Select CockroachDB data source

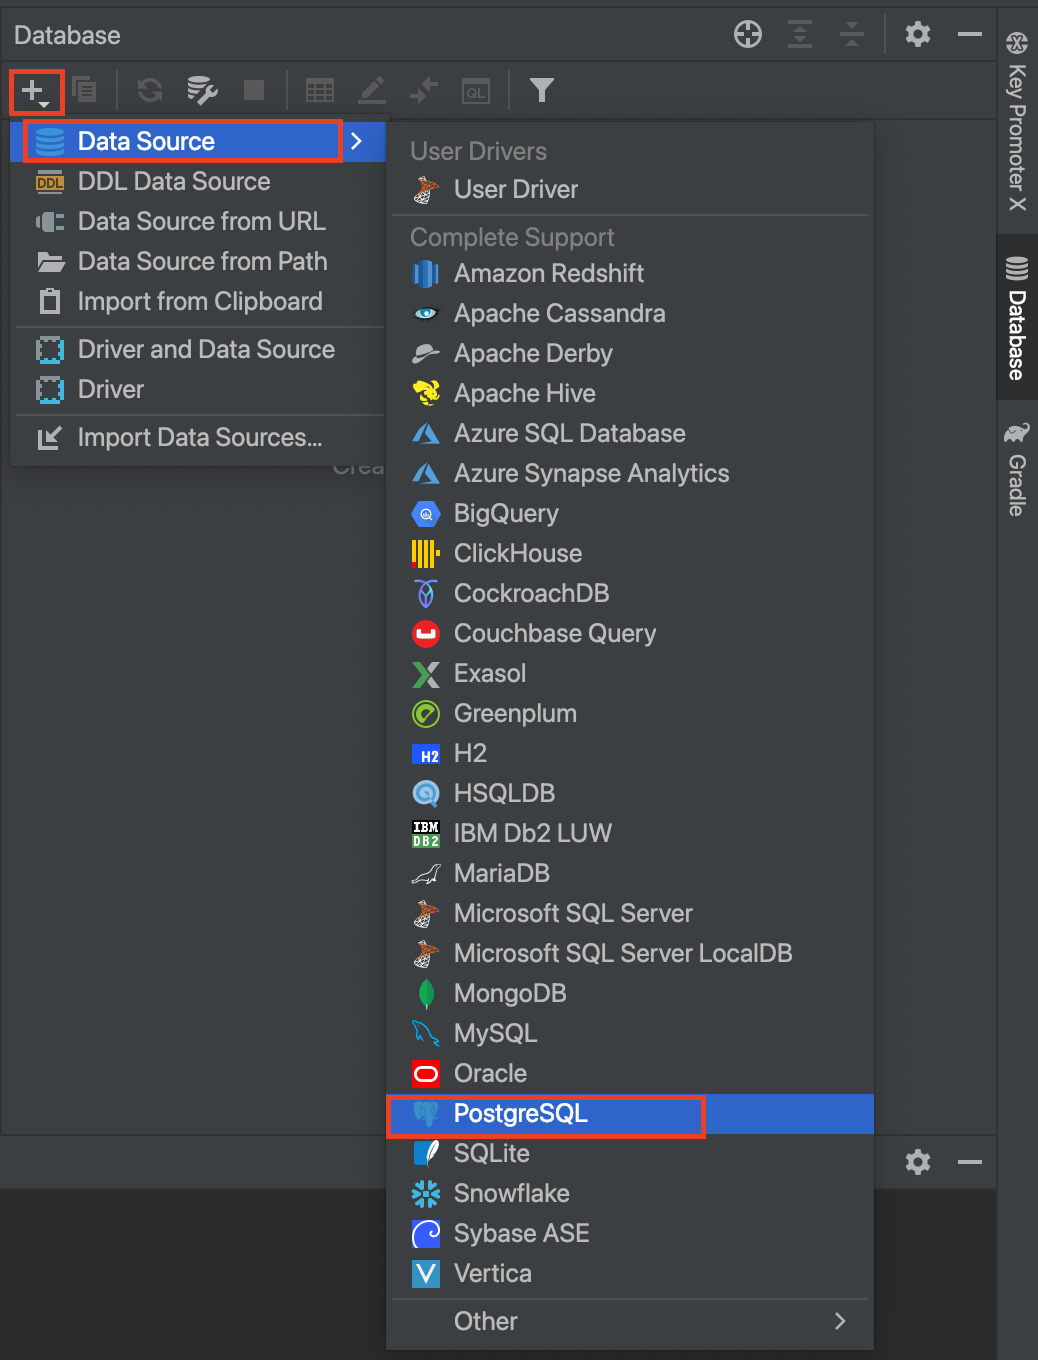(630, 593)
